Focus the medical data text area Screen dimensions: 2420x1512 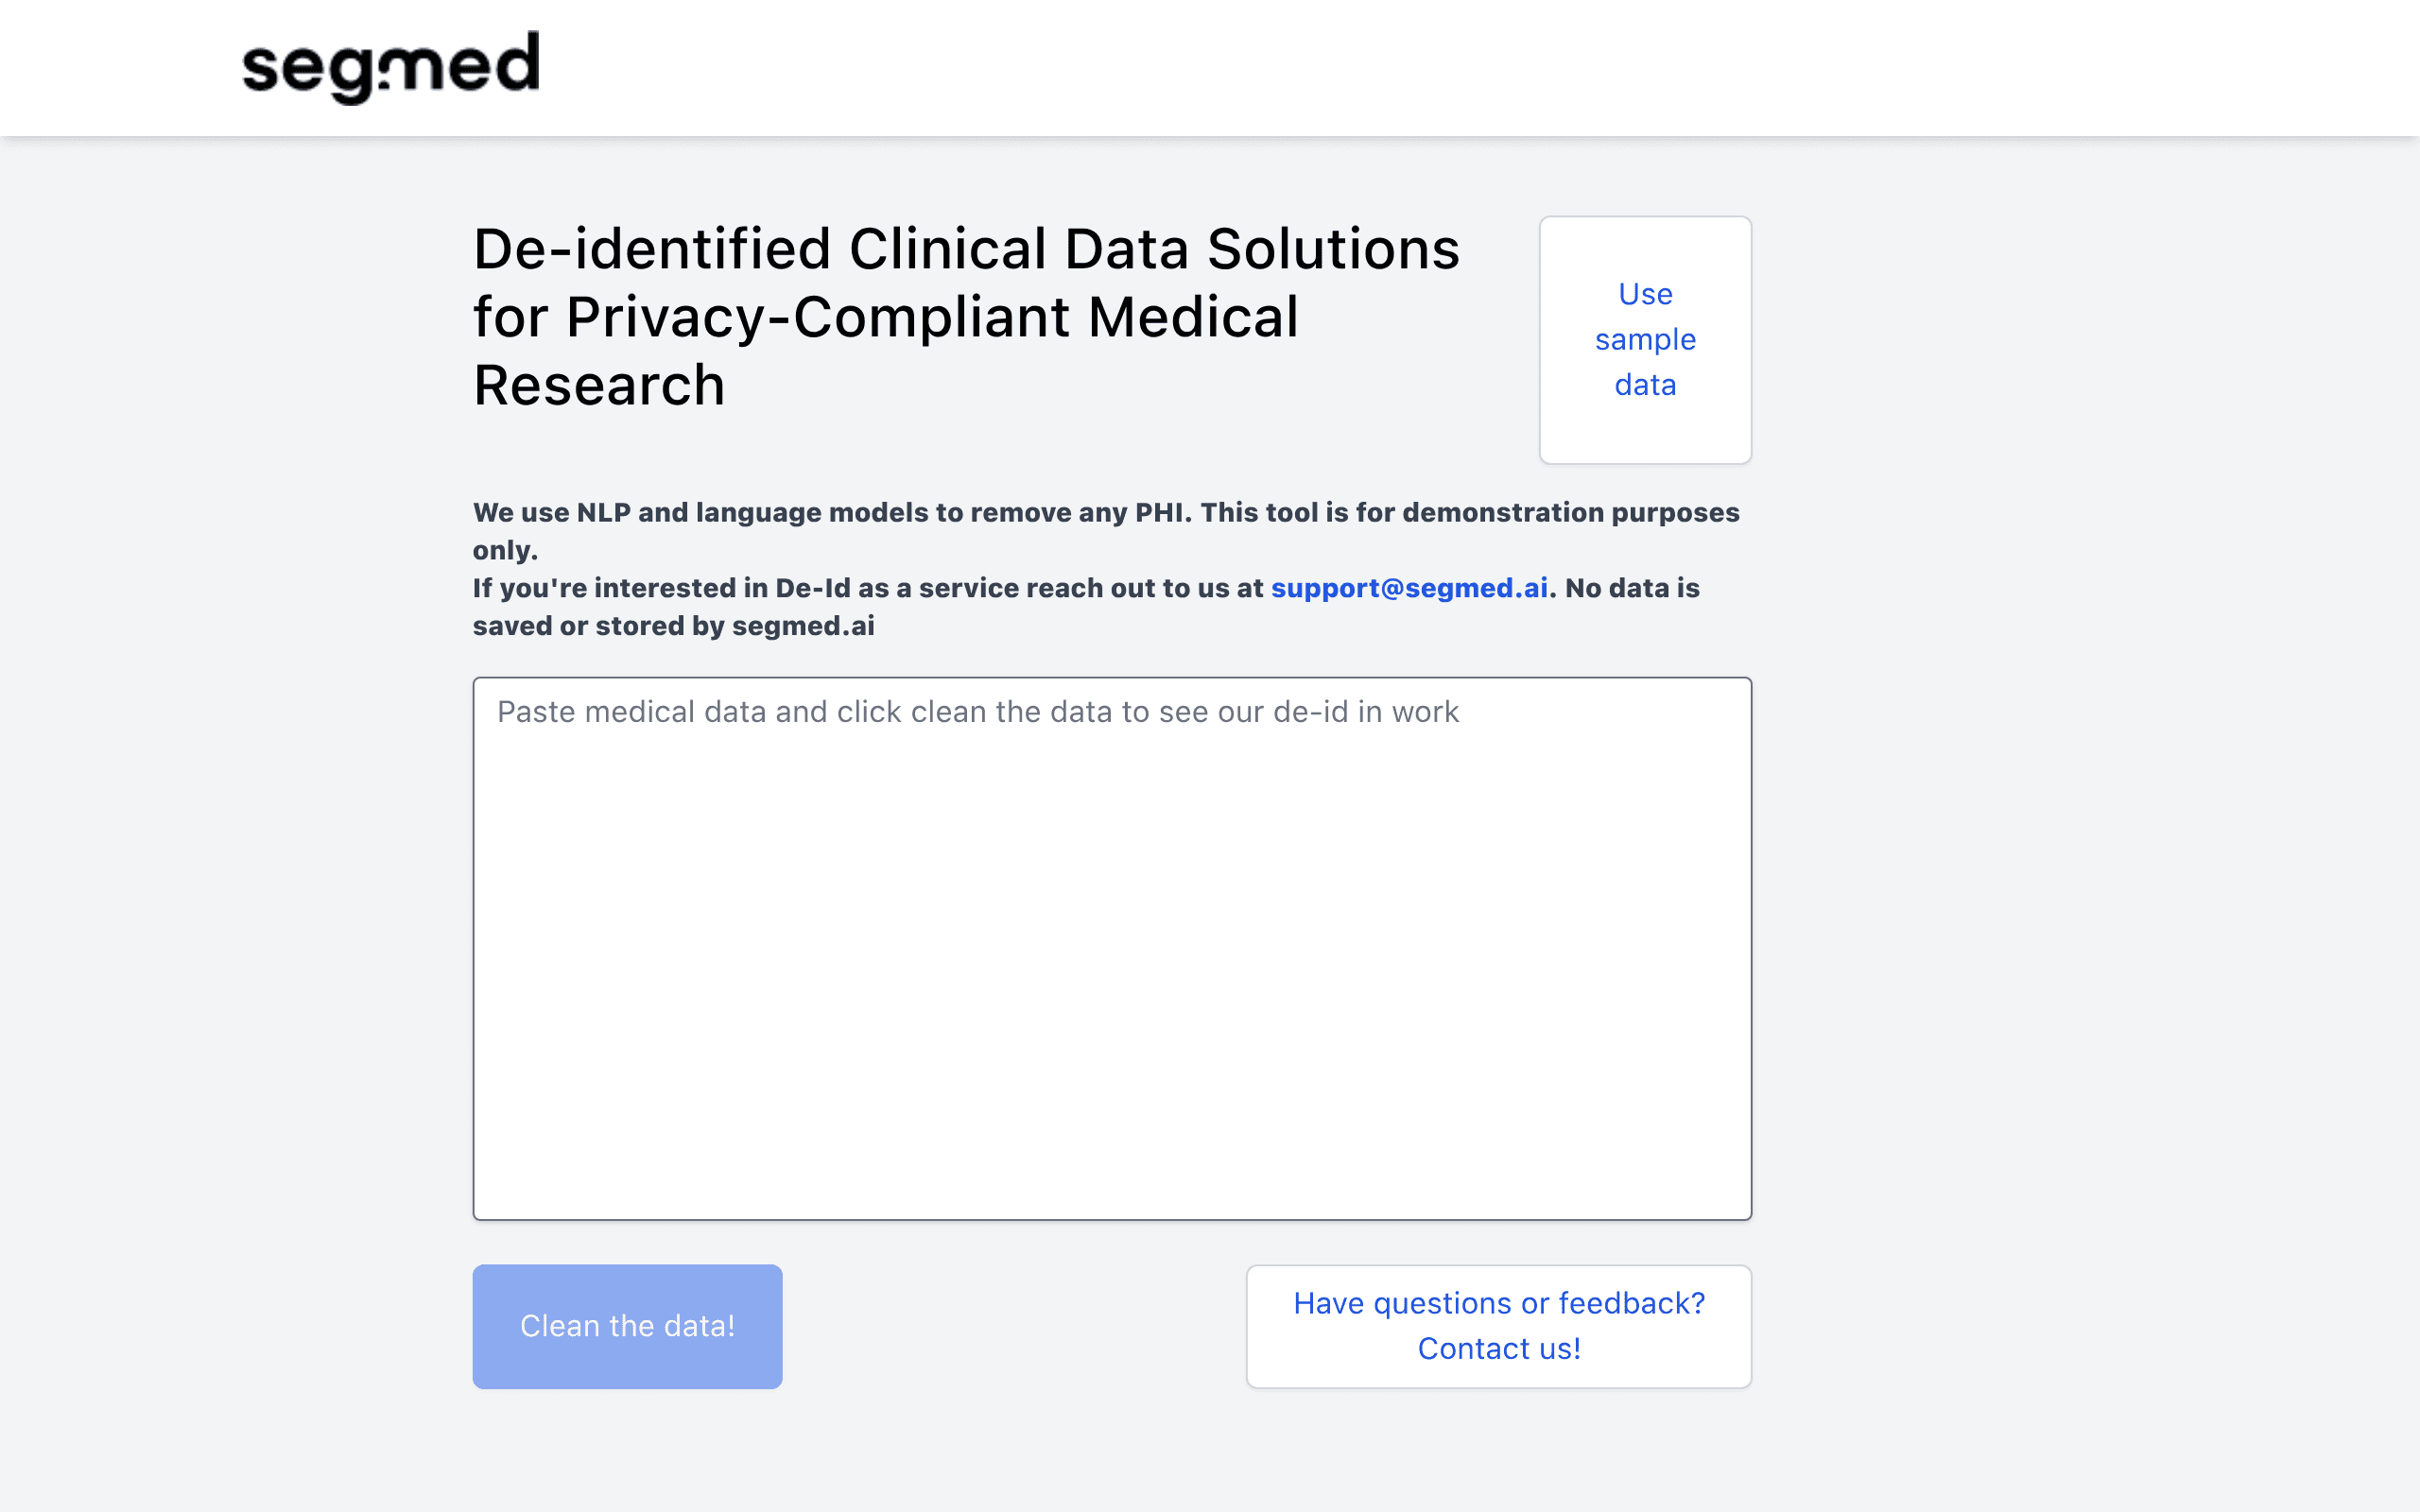click(1112, 948)
